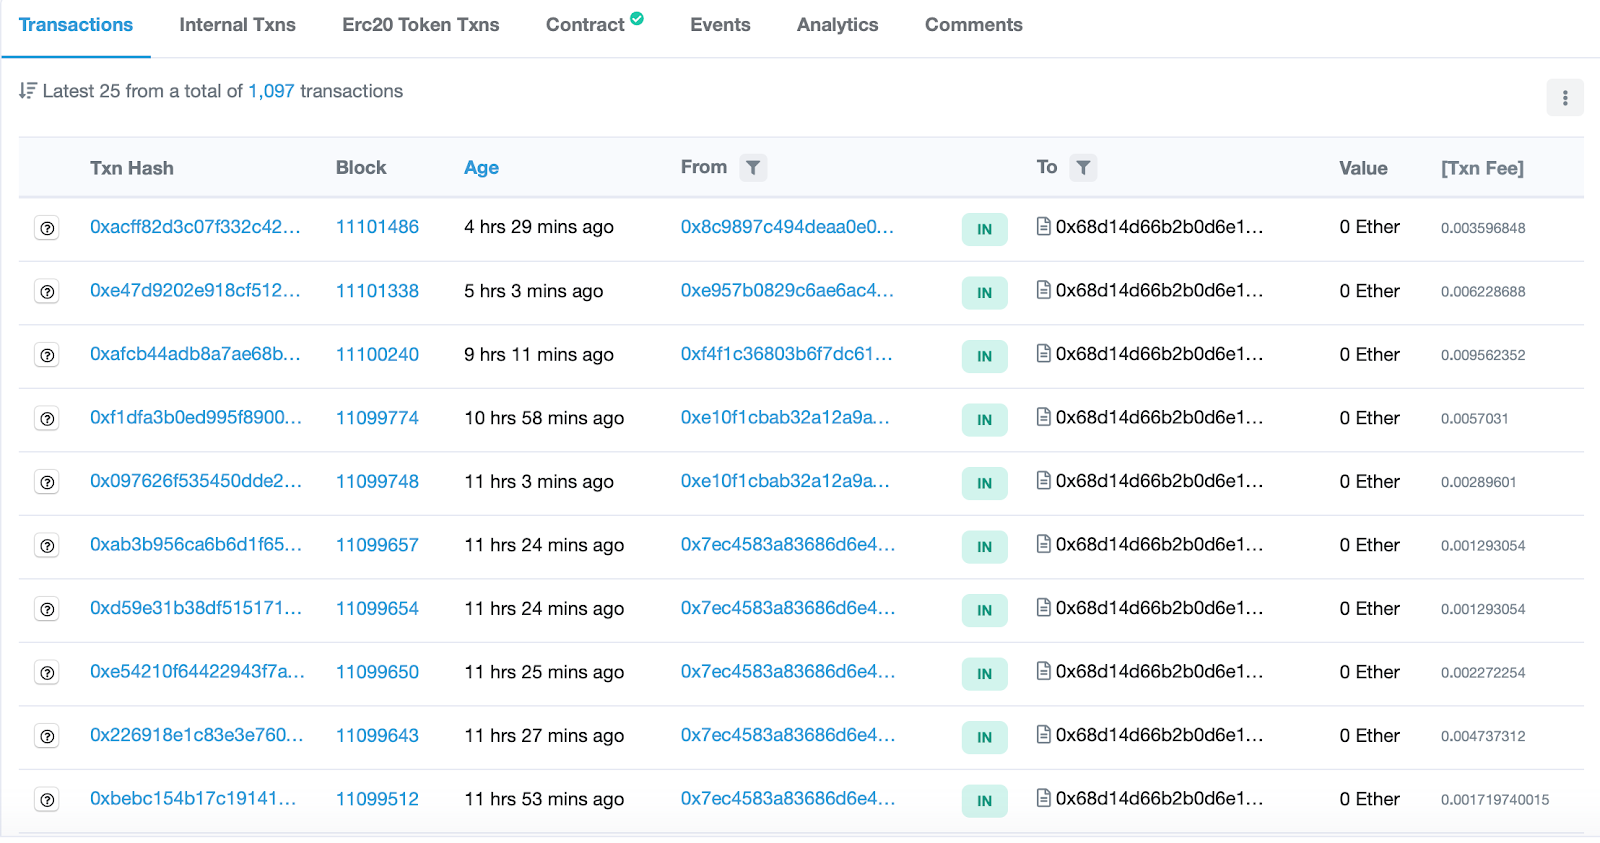The height and width of the screenshot is (843, 1600).
Task: Click sort icon beside Latest 25 text
Action: point(28,91)
